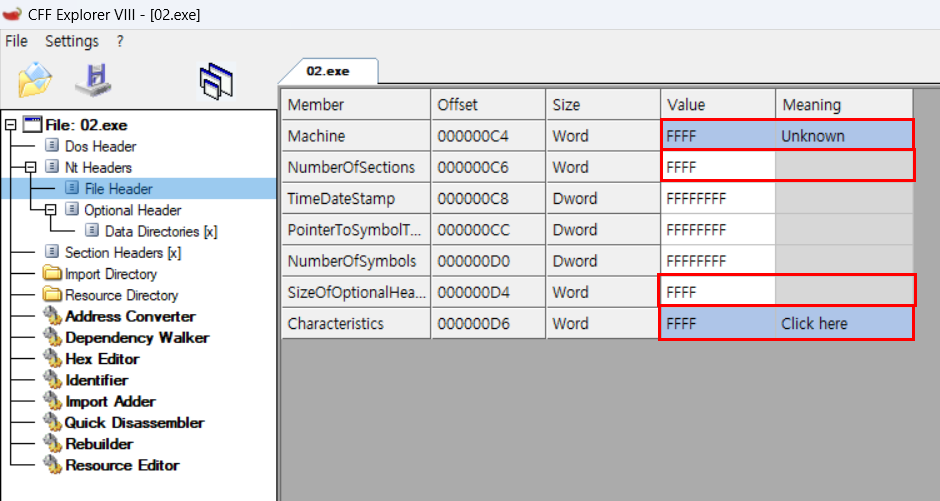
Task: Open Section Headers [x] tree item
Action: pos(123,252)
